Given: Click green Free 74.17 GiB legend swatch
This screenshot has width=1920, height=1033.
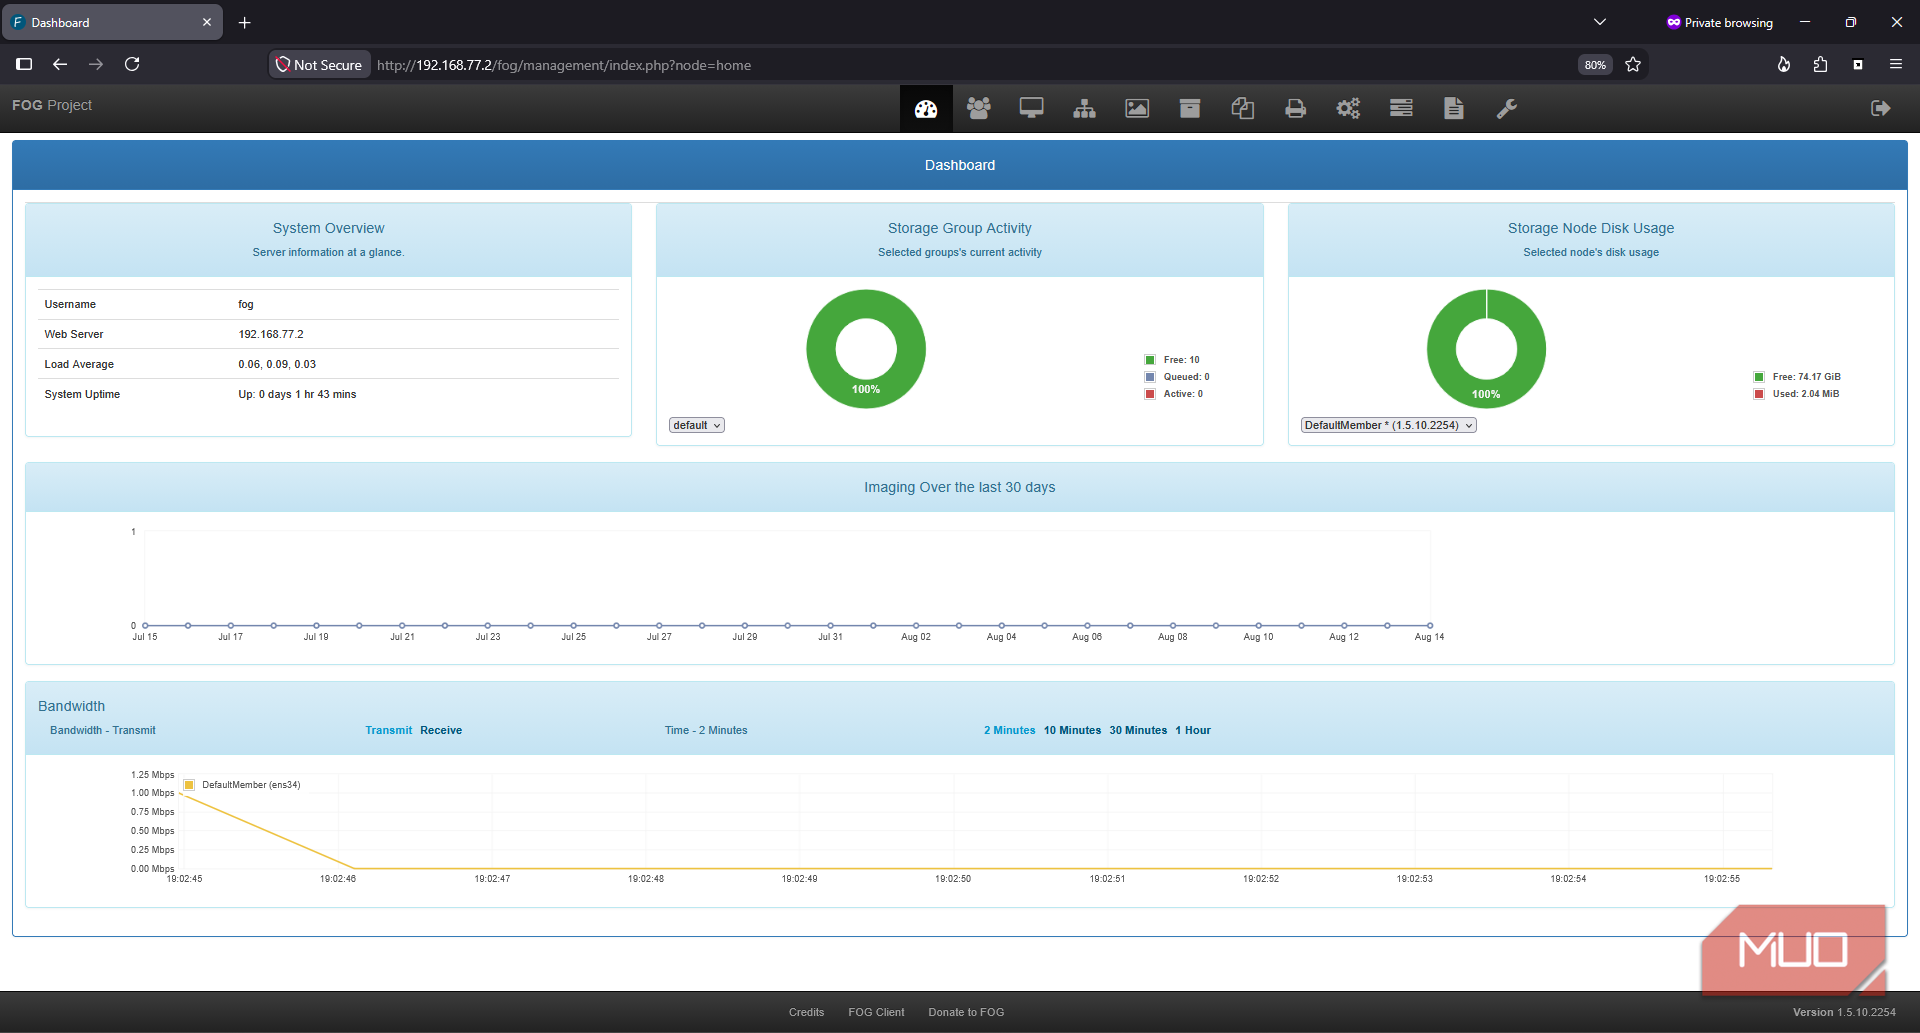Looking at the screenshot, I should click(x=1759, y=377).
